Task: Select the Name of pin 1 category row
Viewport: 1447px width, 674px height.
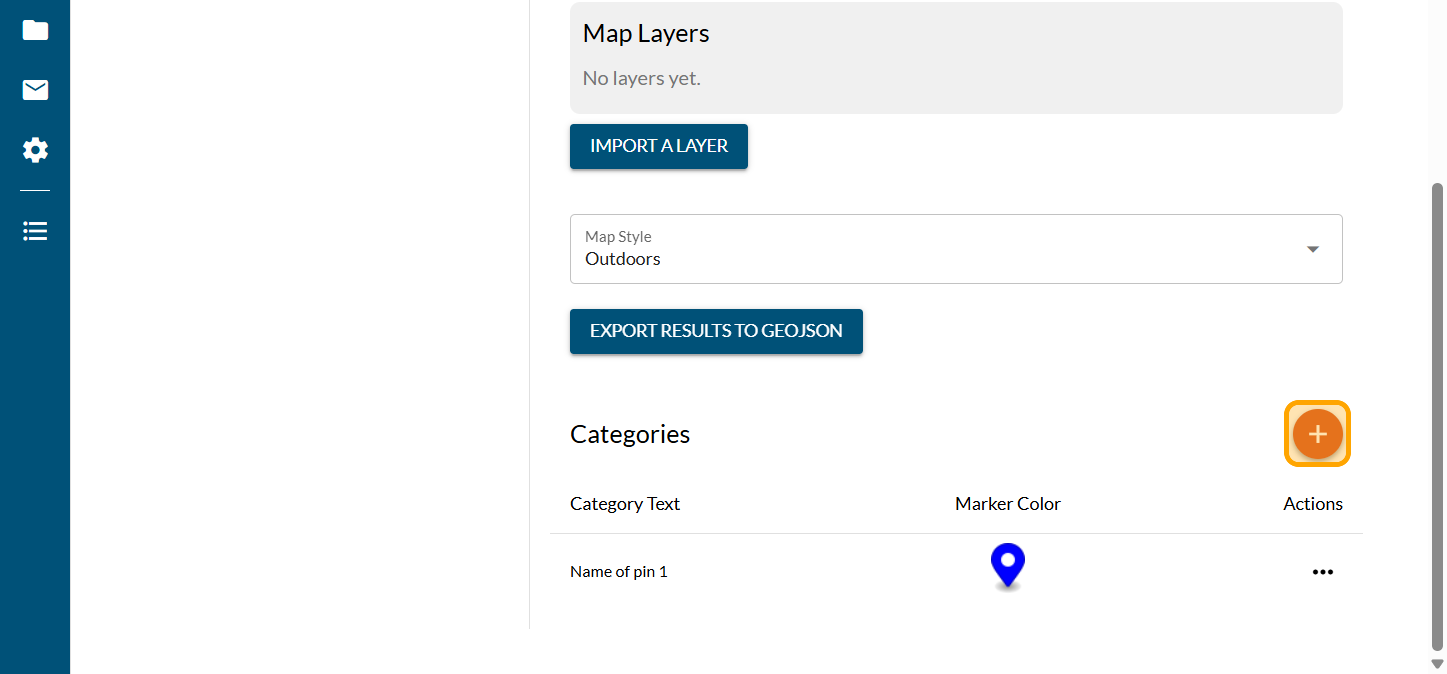Action: click(x=618, y=572)
